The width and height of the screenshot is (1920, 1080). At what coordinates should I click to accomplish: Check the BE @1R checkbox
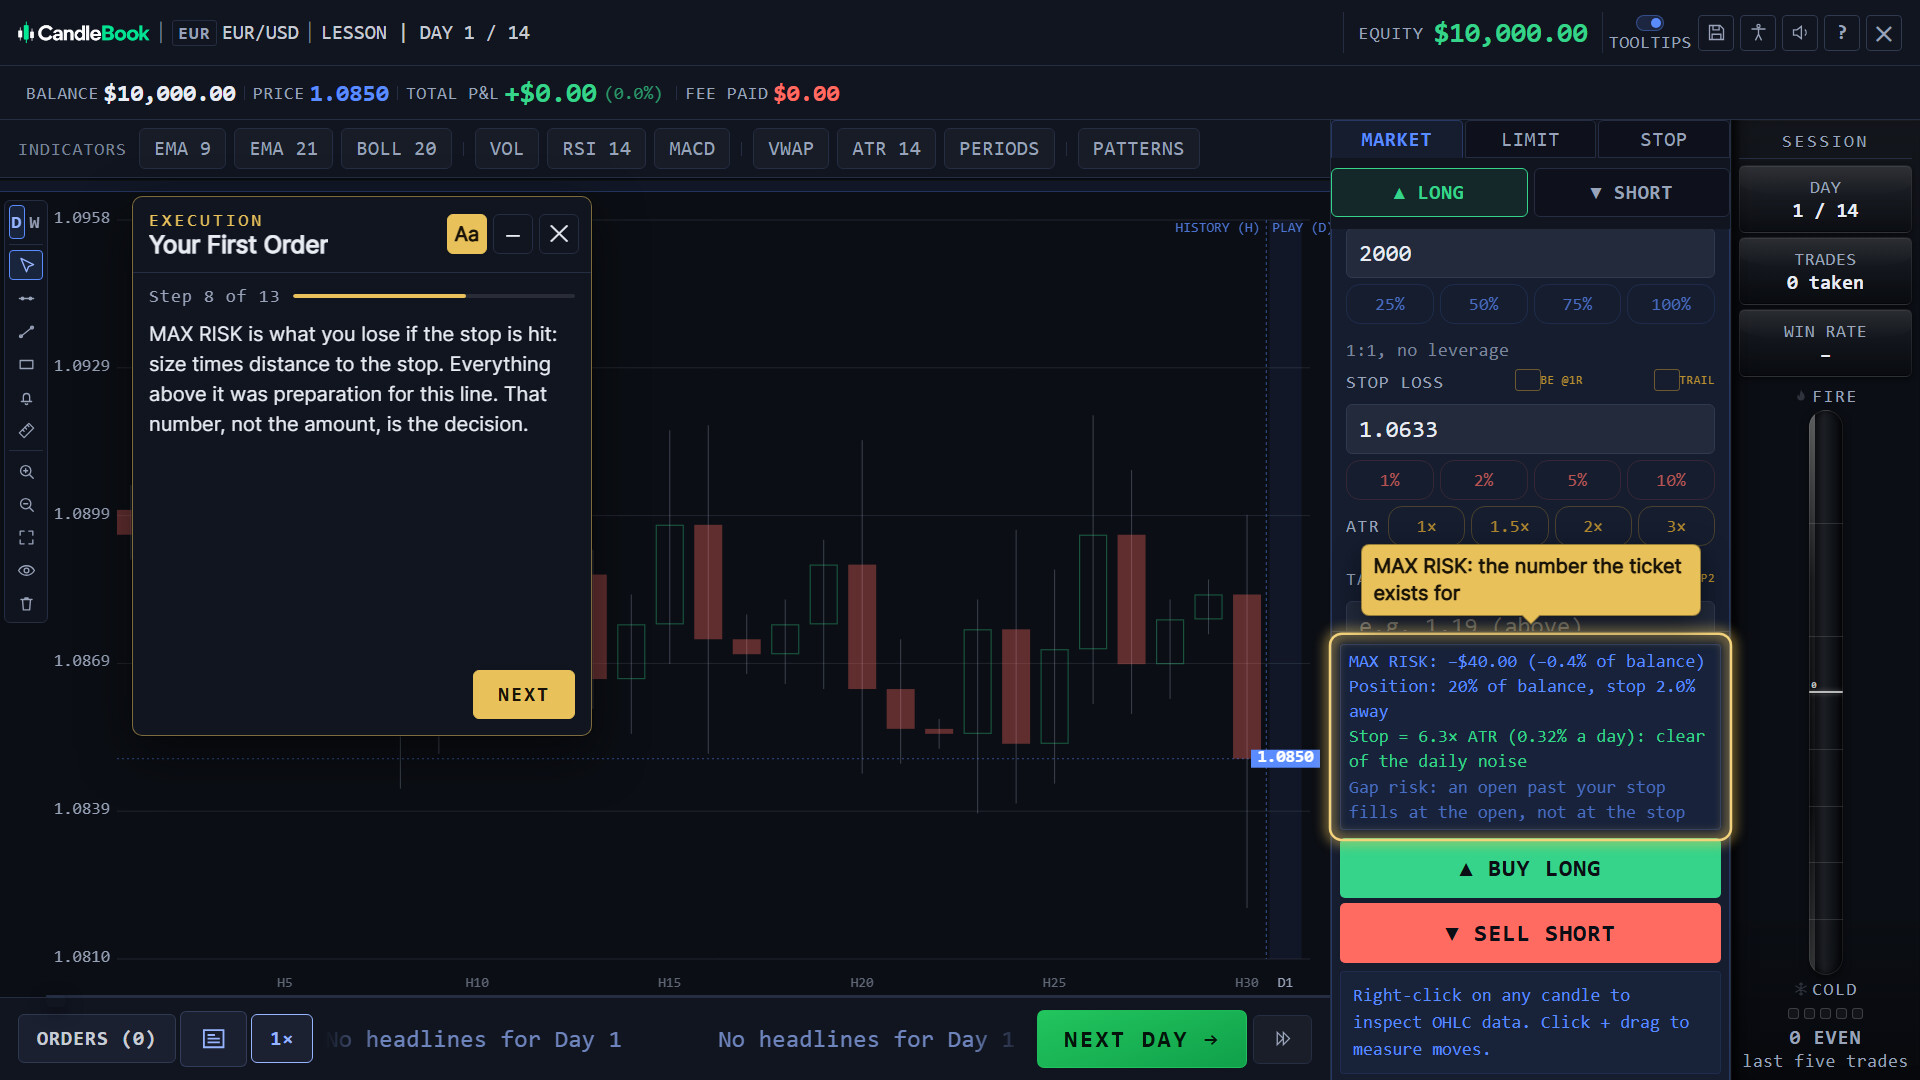1527,380
